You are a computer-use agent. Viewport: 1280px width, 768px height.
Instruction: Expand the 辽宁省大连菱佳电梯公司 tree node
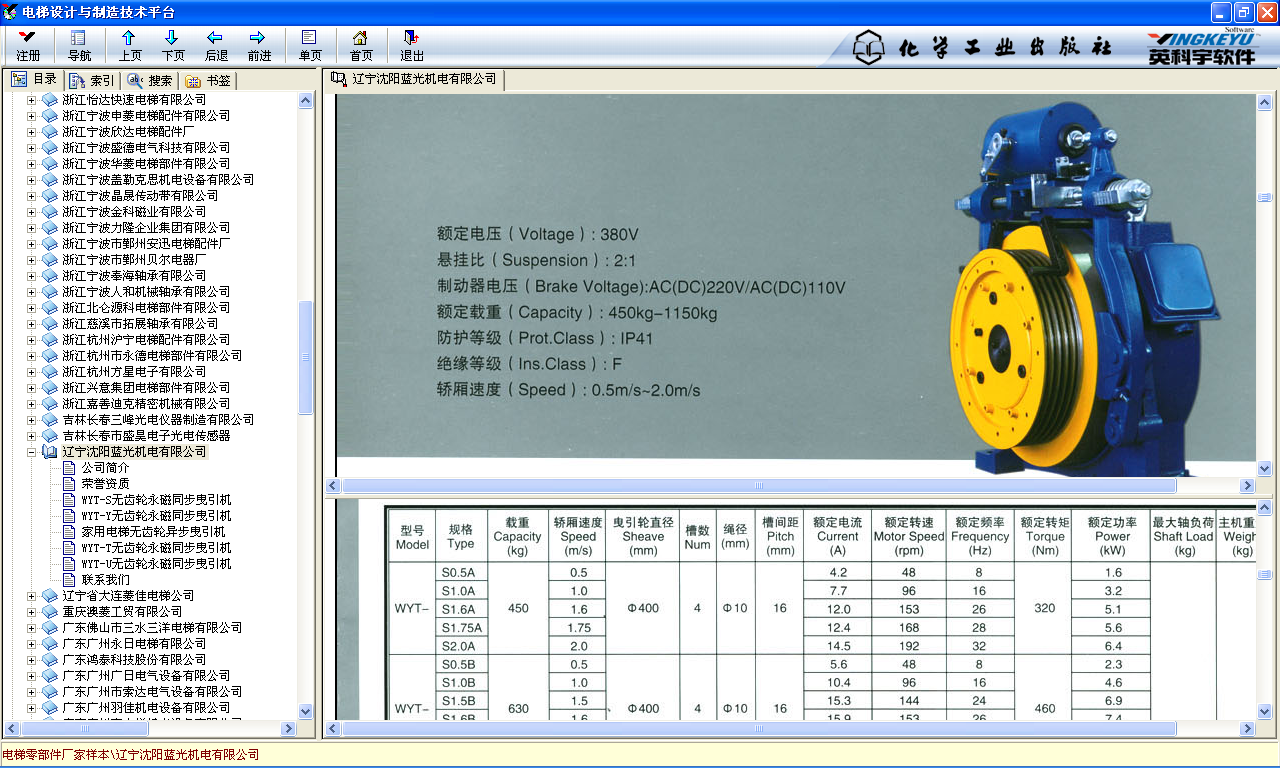(31, 596)
